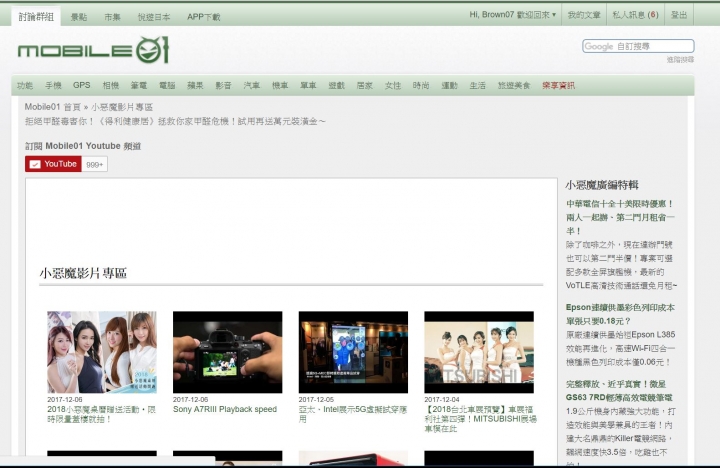Open the 悅遊日本 top tab
Screen dimensions: 720x468
click(x=154, y=17)
